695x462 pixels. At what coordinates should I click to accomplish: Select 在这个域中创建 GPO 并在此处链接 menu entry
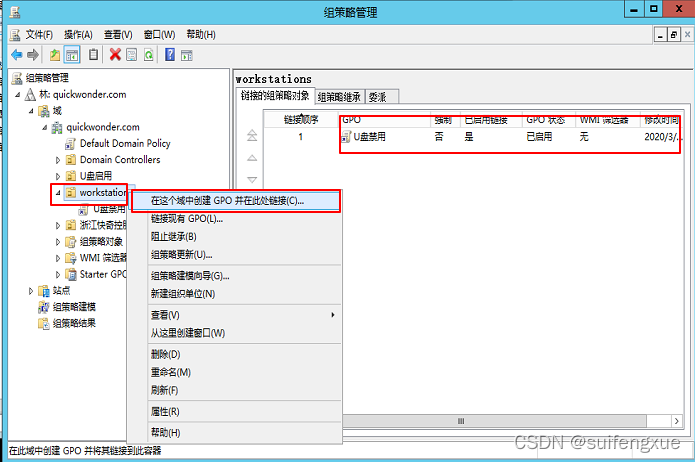[x=236, y=201]
